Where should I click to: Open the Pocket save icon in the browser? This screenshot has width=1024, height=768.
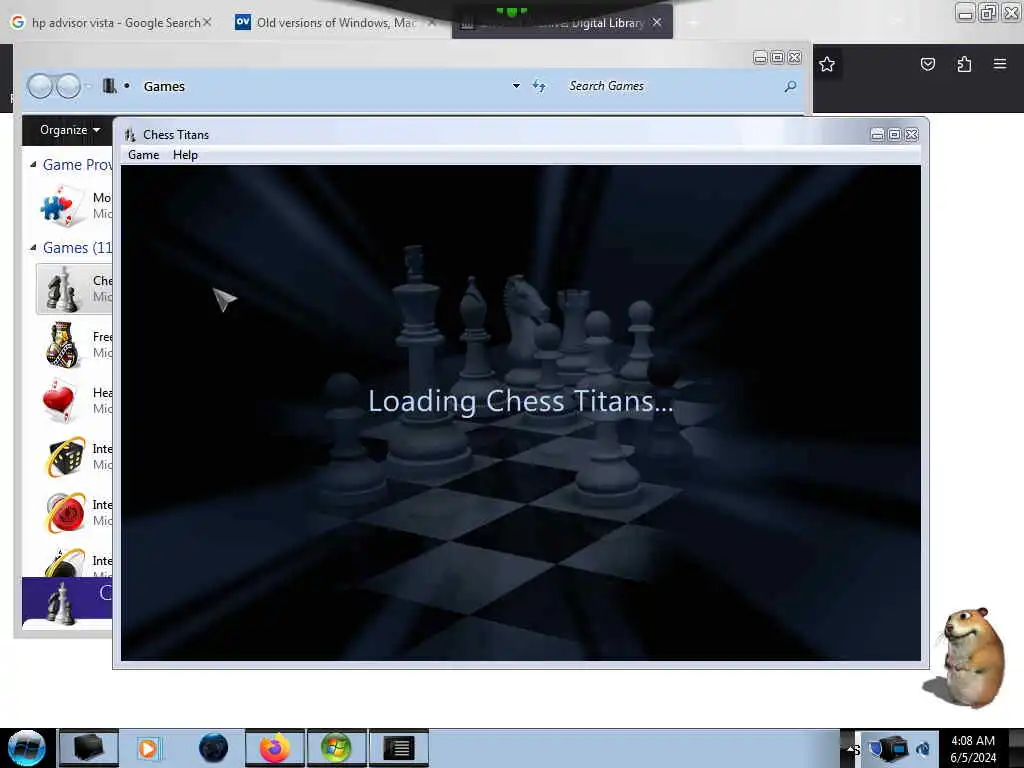click(x=927, y=64)
